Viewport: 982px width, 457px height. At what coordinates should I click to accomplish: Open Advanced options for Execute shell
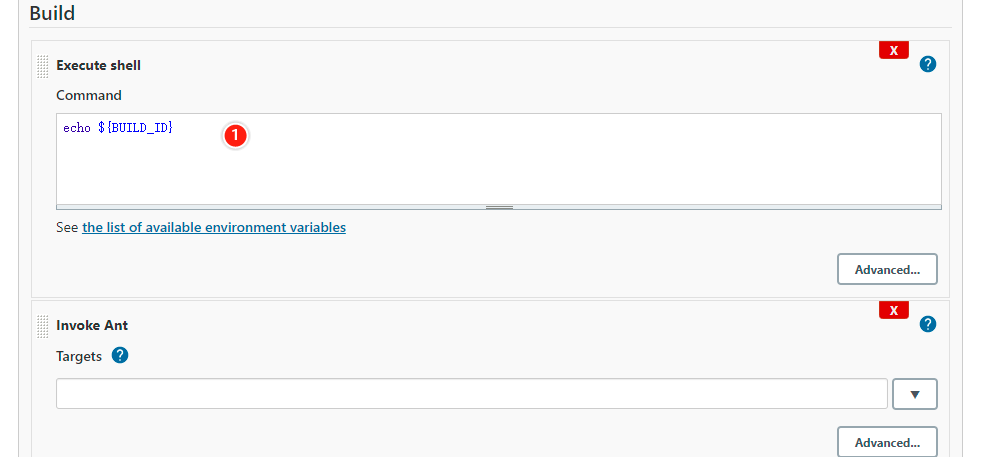tap(887, 269)
